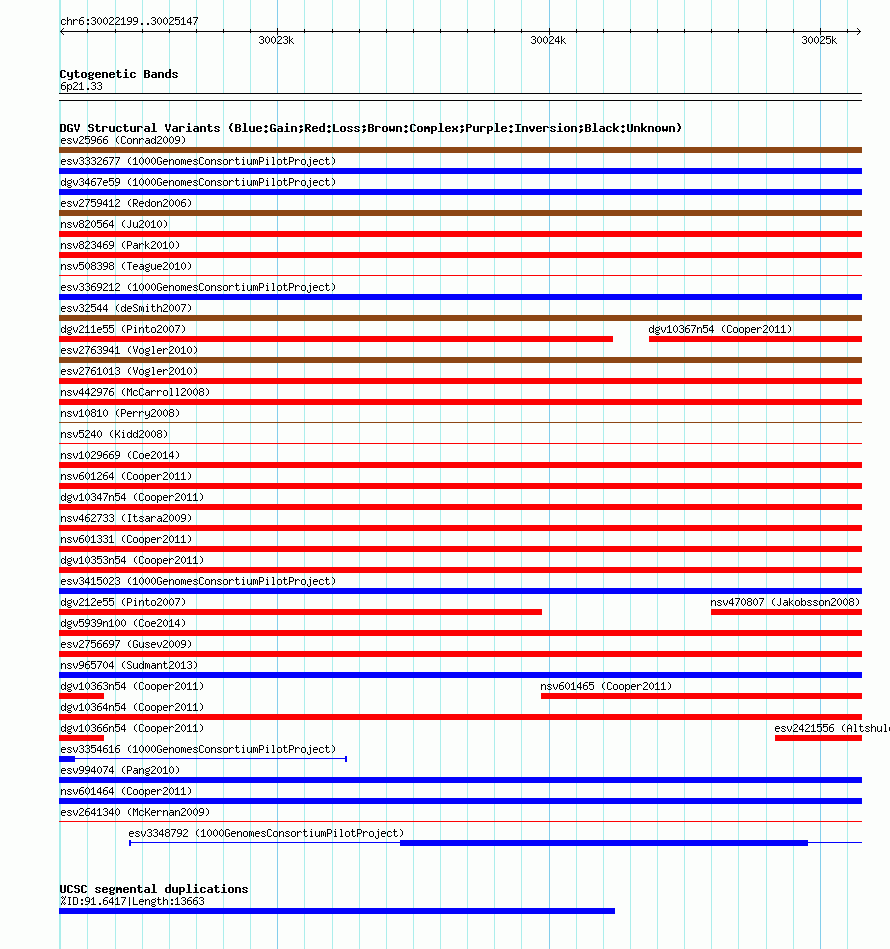This screenshot has width=890, height=949.
Task: Click the 6p21.33 cytogenetic band label
Action: (81, 86)
